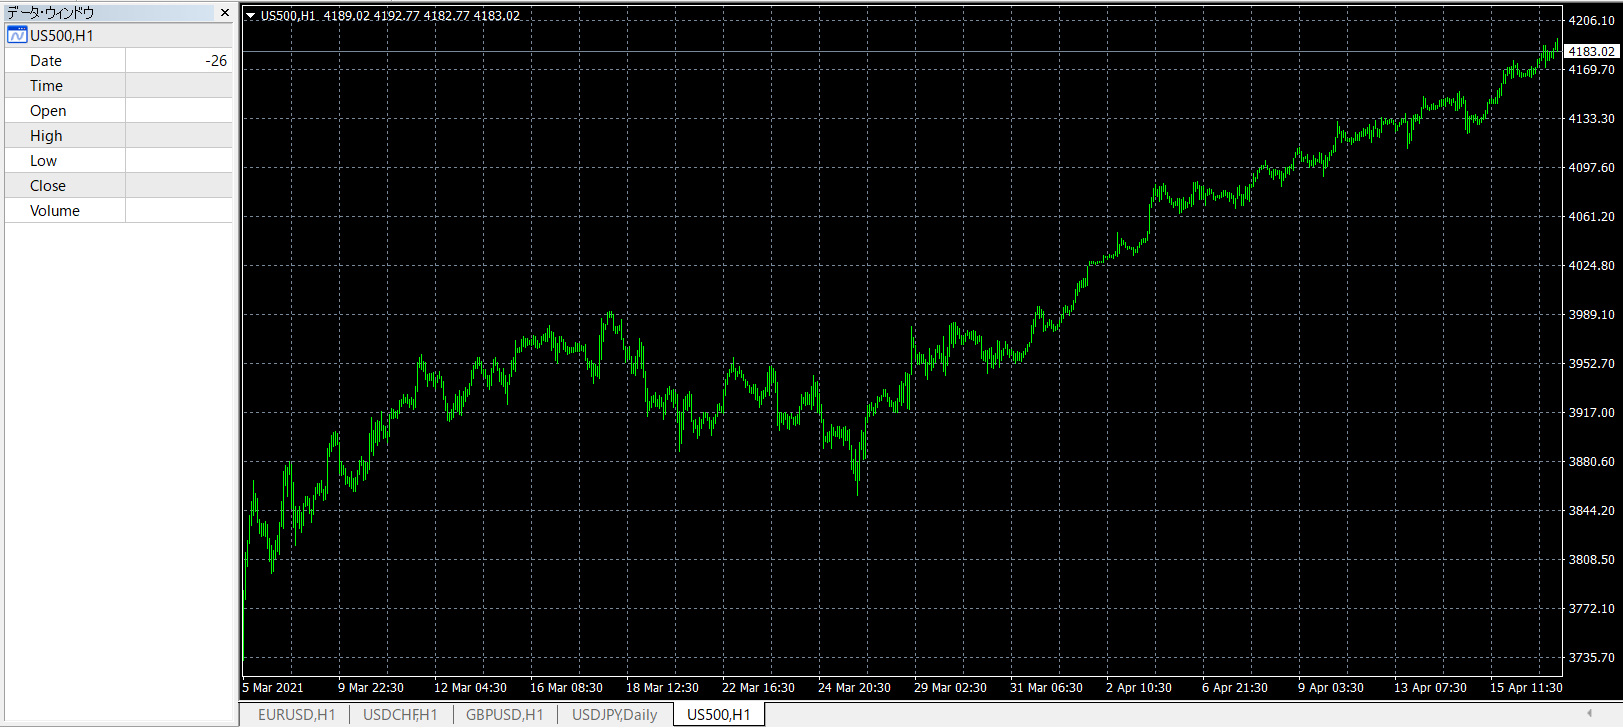
Task: Switch to the EURUSD,H1 chart tab
Action: 297,714
